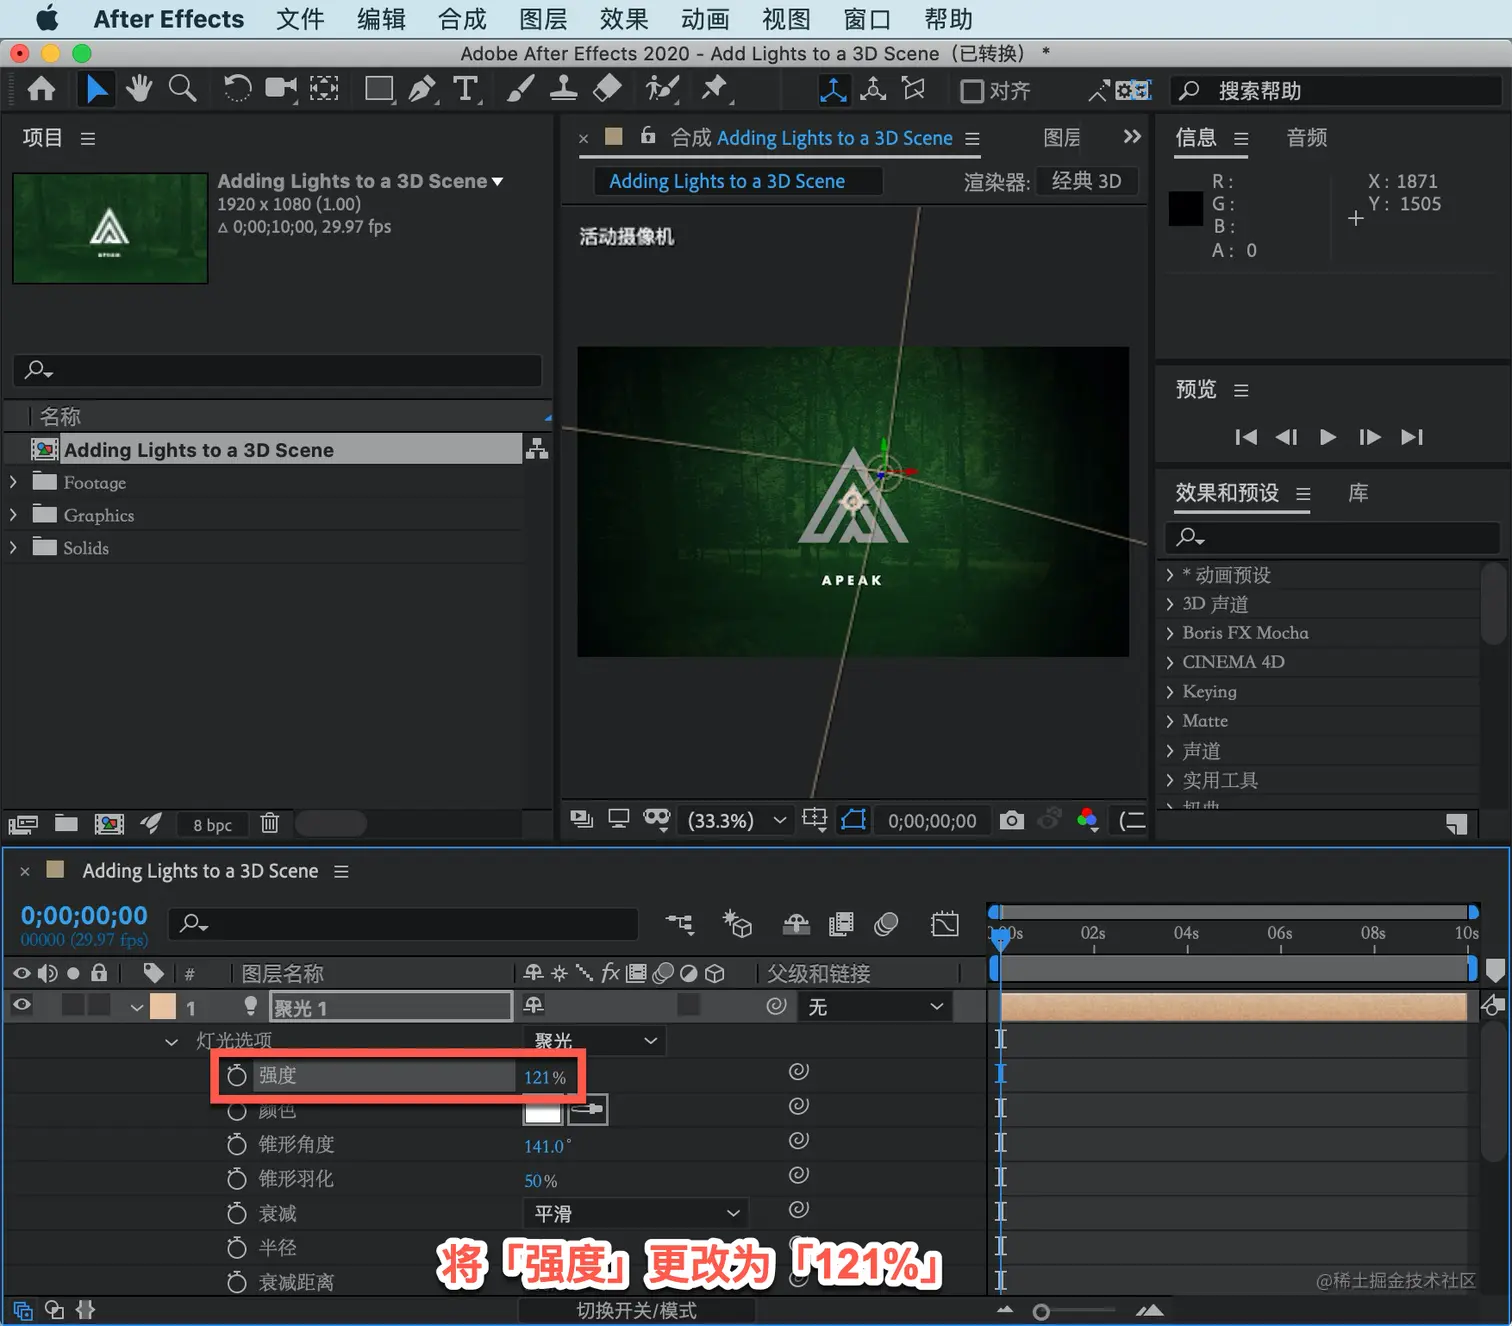
Task: Hide the 聚光 1 layer with eye icon
Action: (21, 1006)
